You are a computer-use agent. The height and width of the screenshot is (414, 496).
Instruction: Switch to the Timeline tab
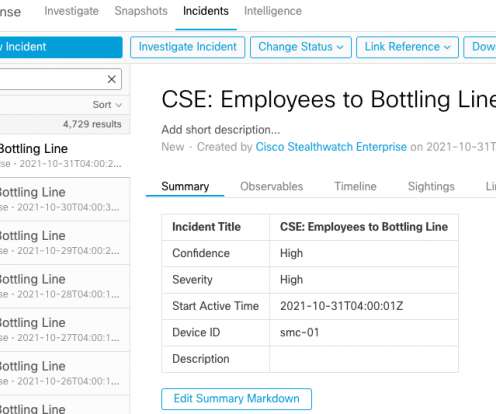coord(355,186)
